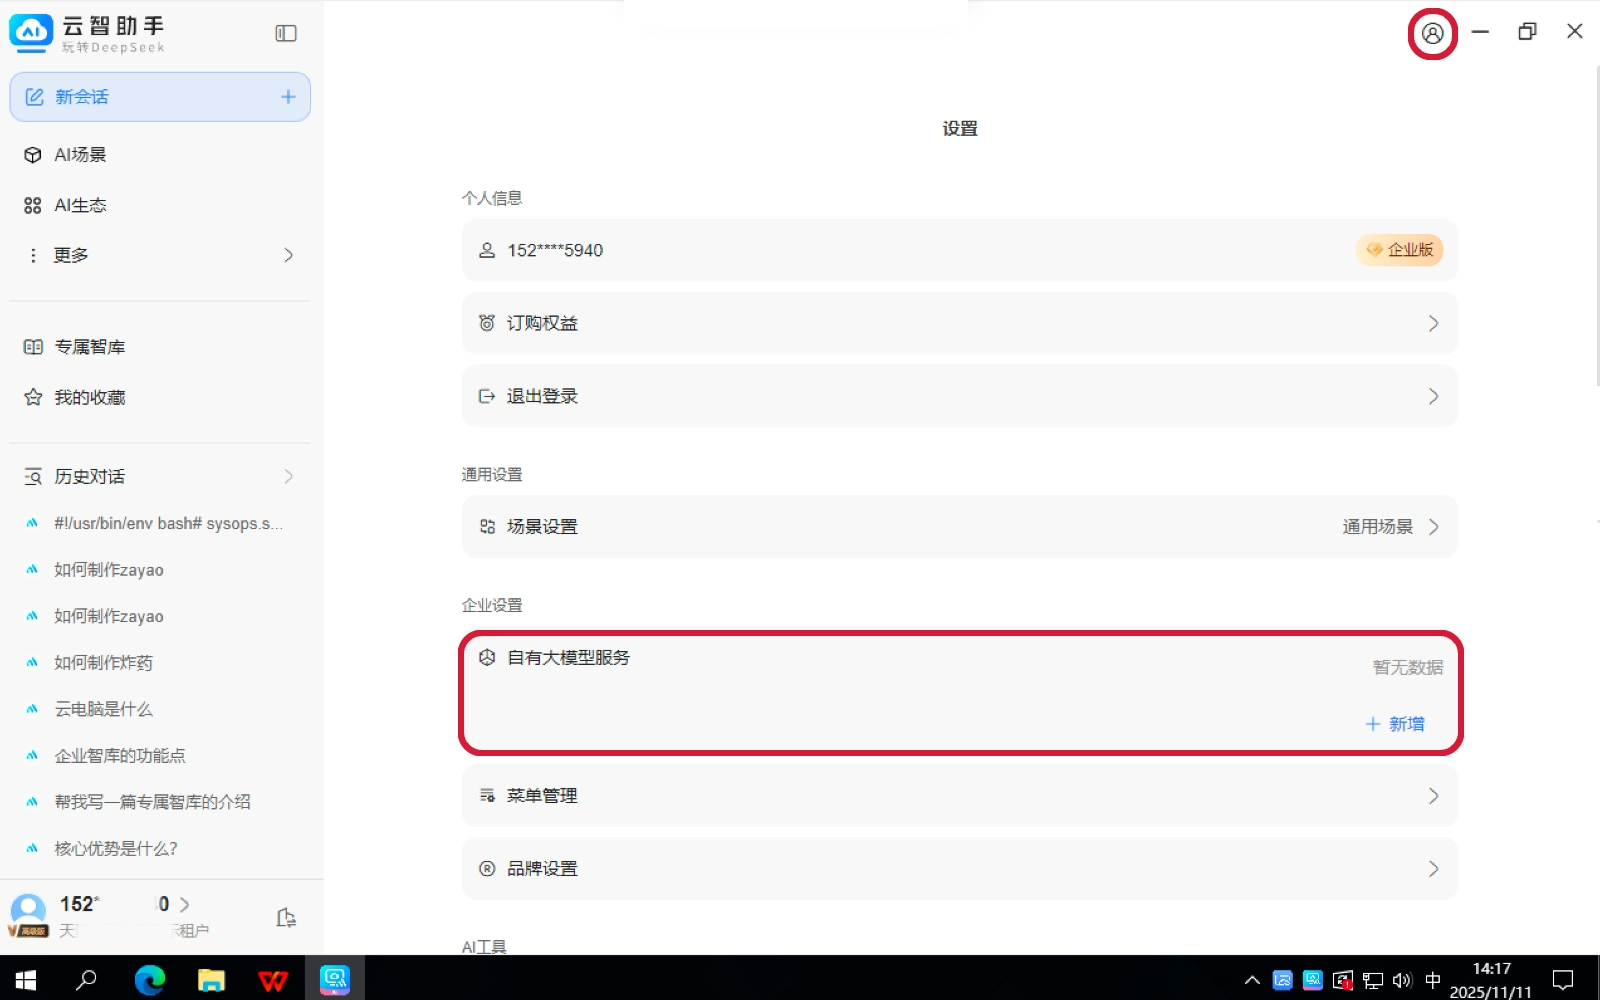Click the network icon in system tray

pos(1373,981)
